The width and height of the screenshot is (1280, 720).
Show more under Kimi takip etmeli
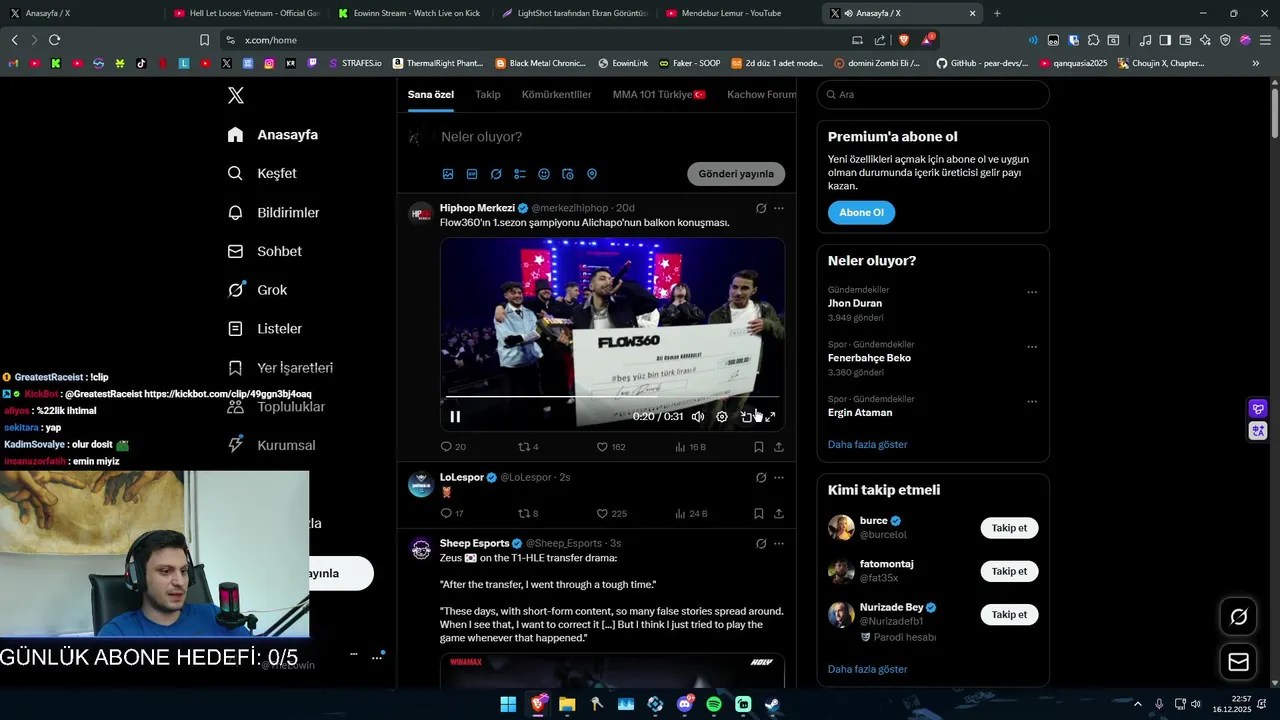tap(868, 670)
